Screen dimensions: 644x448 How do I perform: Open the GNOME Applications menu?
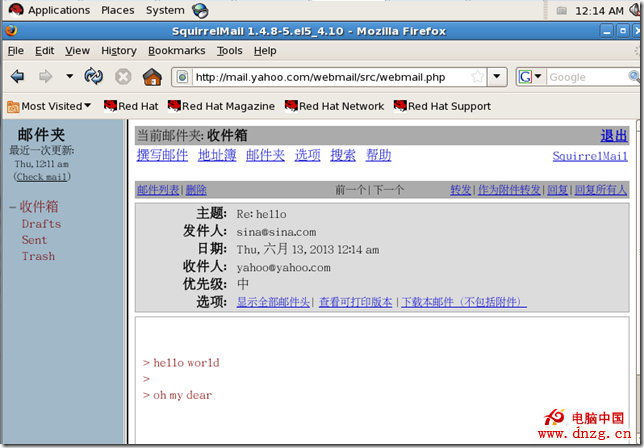[59, 10]
